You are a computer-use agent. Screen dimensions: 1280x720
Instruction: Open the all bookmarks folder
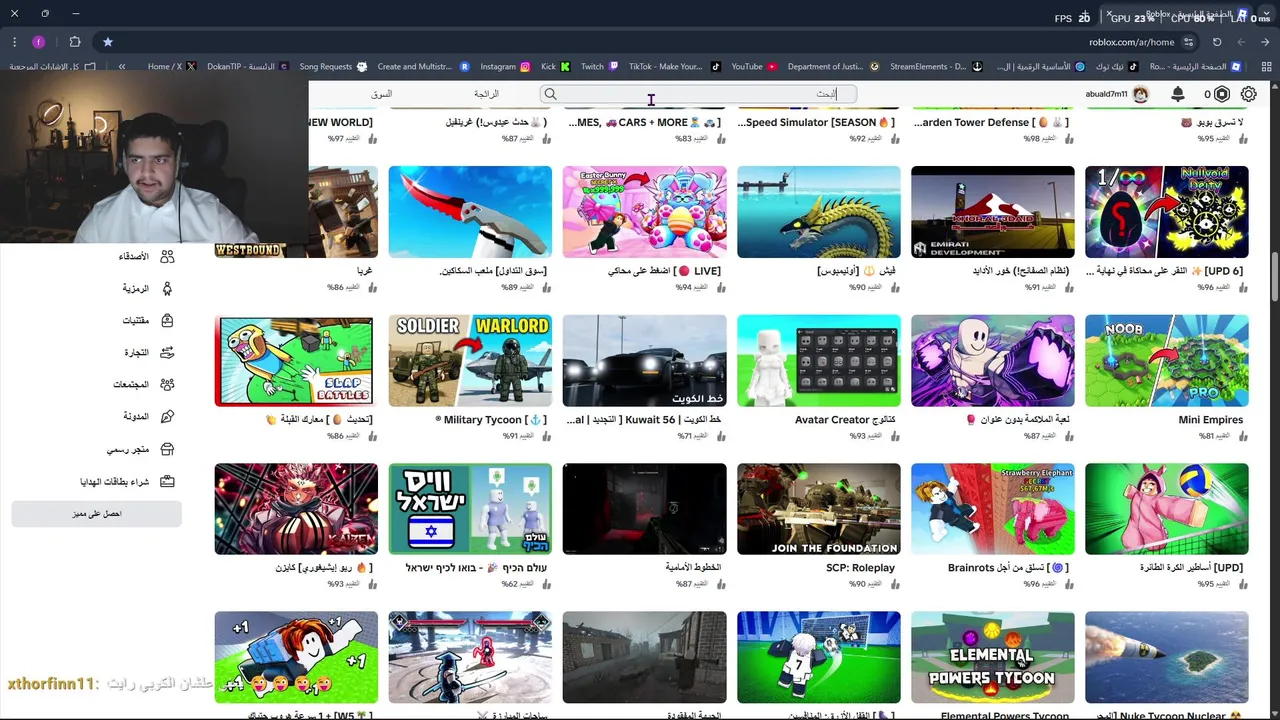pos(53,67)
